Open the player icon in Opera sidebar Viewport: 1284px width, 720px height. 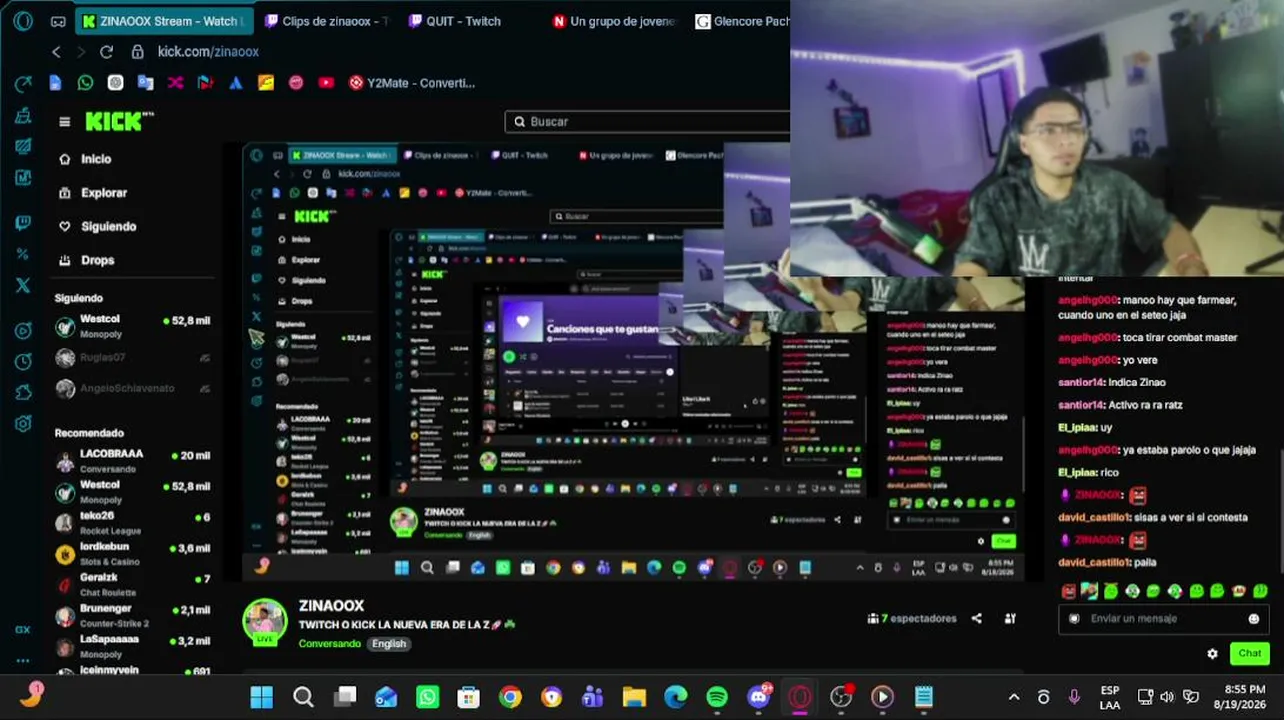click(x=23, y=331)
